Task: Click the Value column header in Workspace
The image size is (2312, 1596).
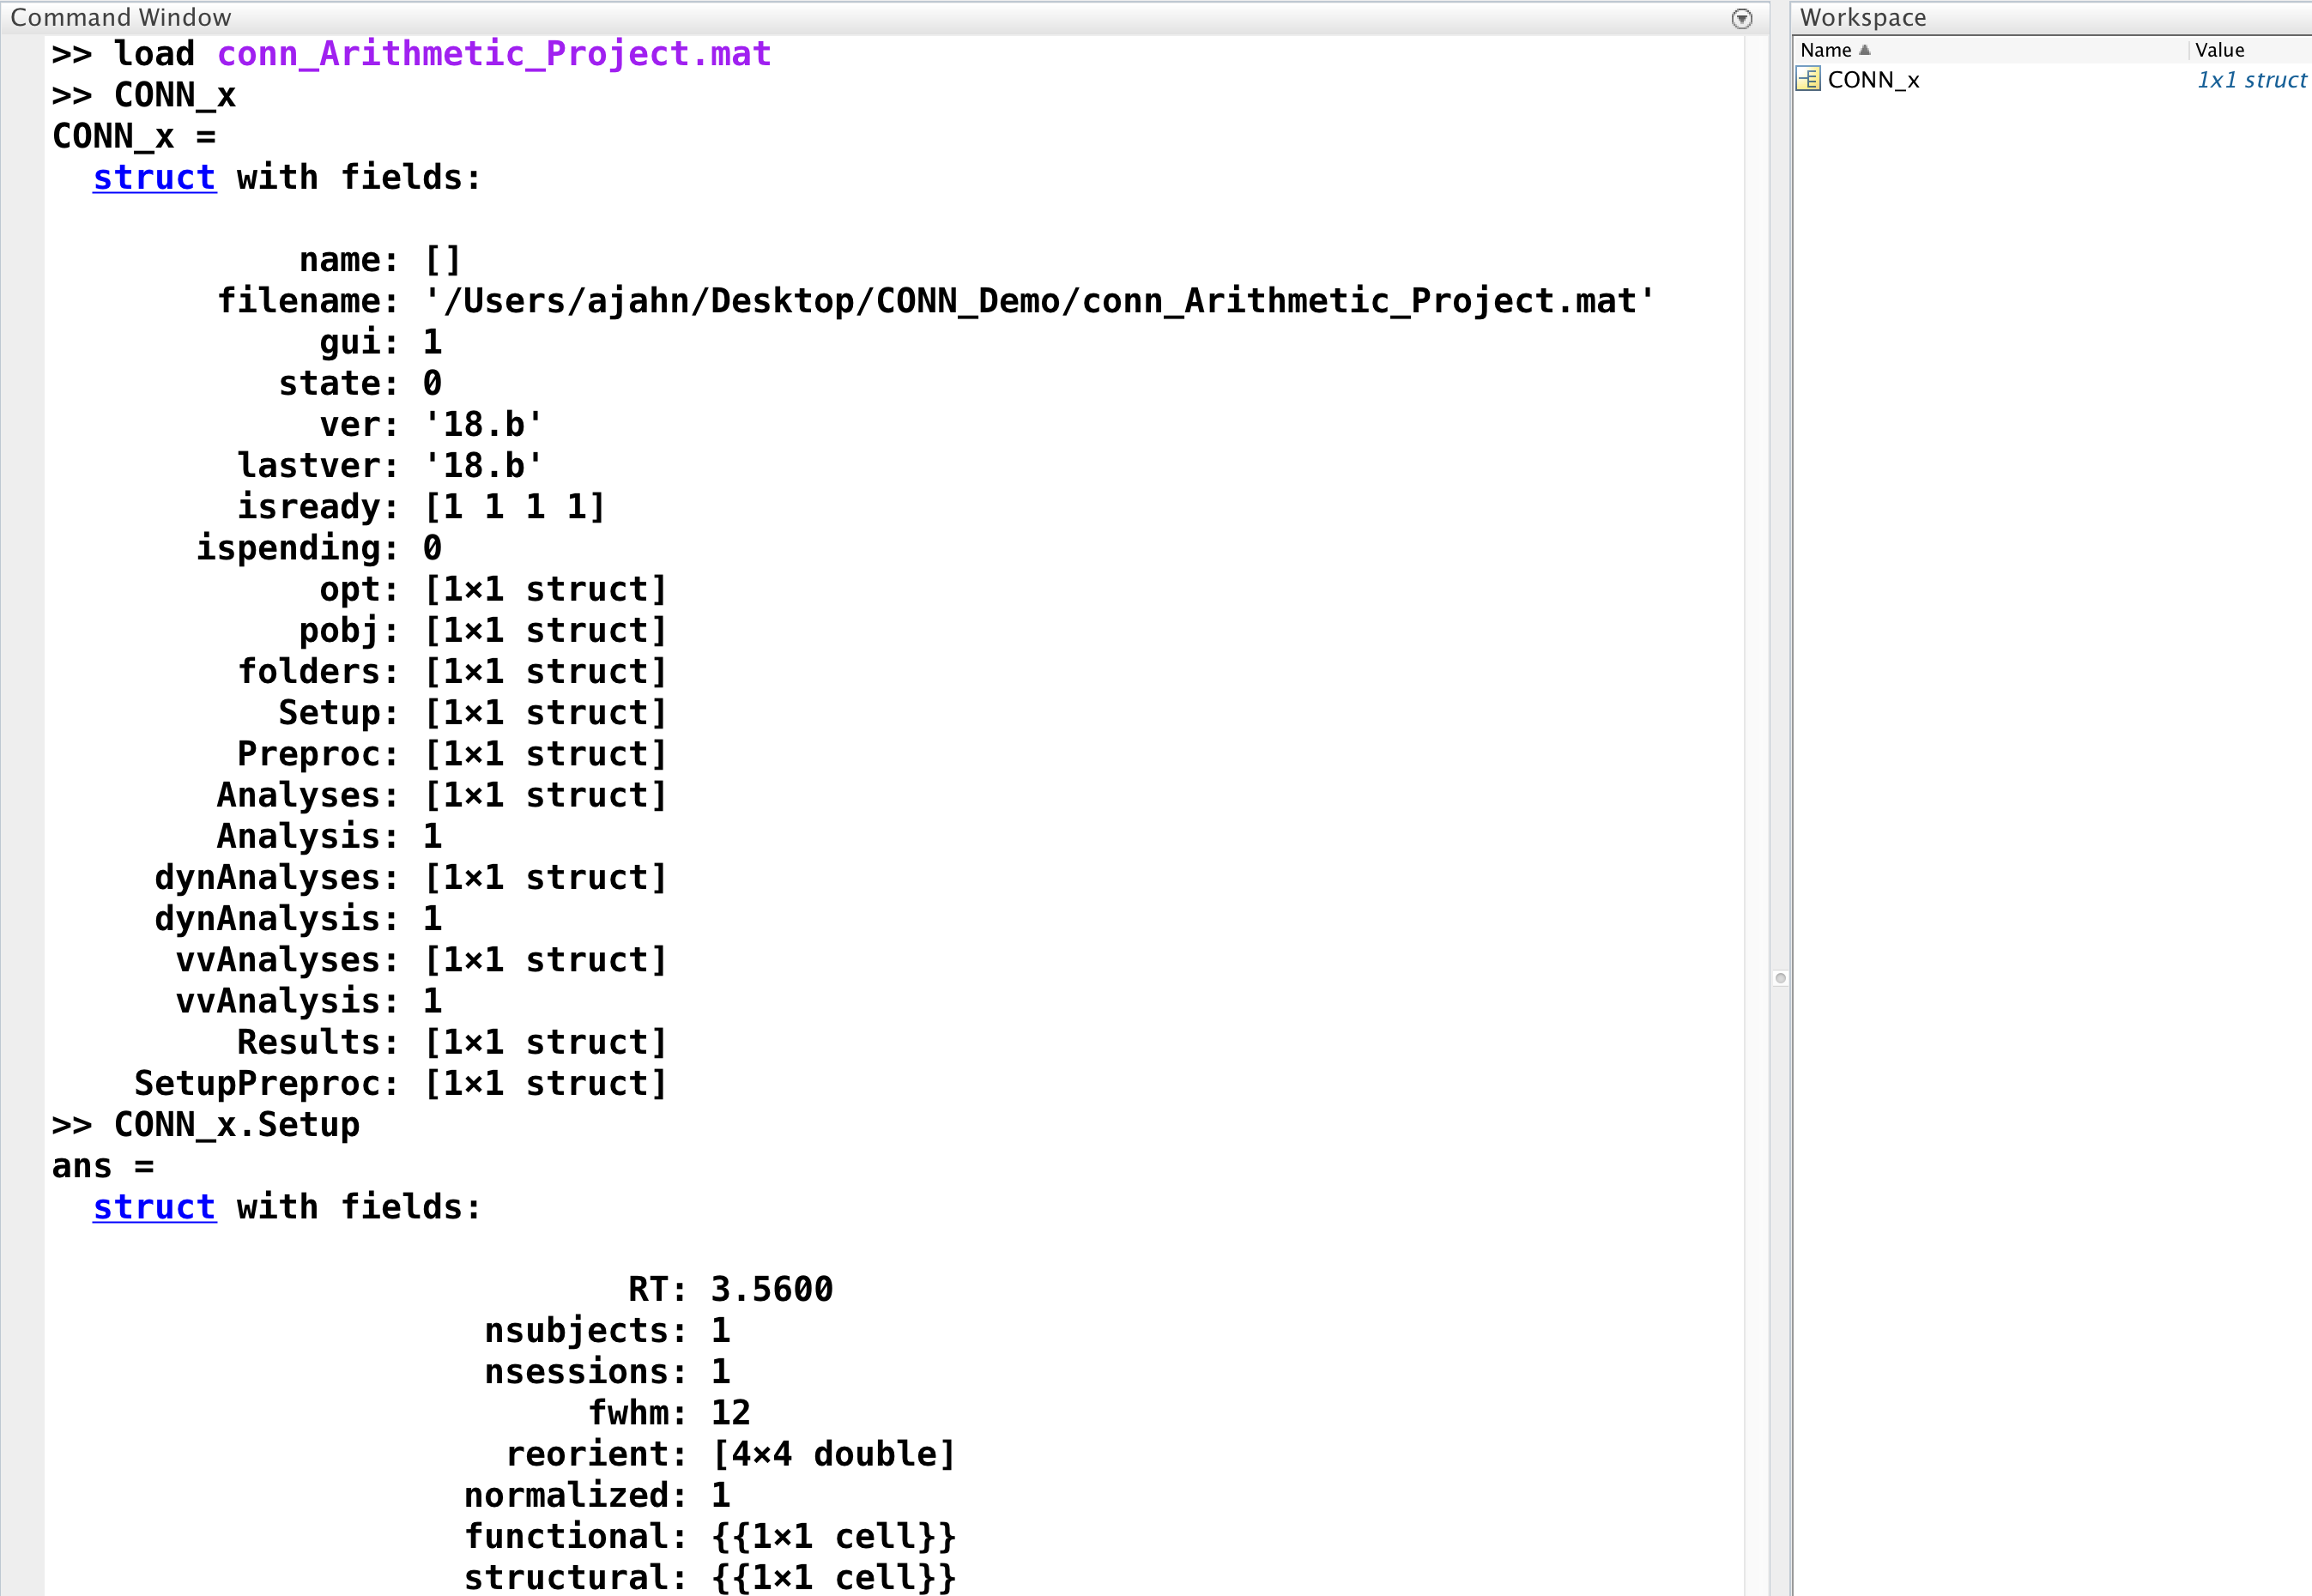Action: 2219,50
